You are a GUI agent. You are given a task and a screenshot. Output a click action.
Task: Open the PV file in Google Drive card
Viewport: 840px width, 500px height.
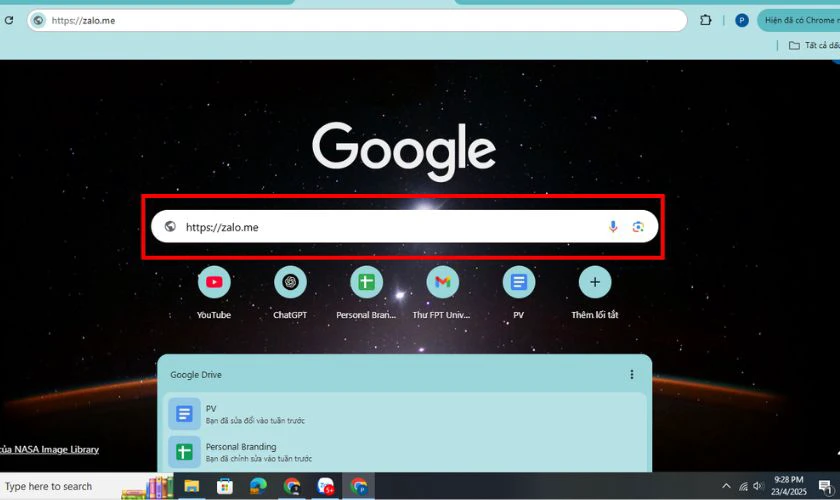[405, 414]
